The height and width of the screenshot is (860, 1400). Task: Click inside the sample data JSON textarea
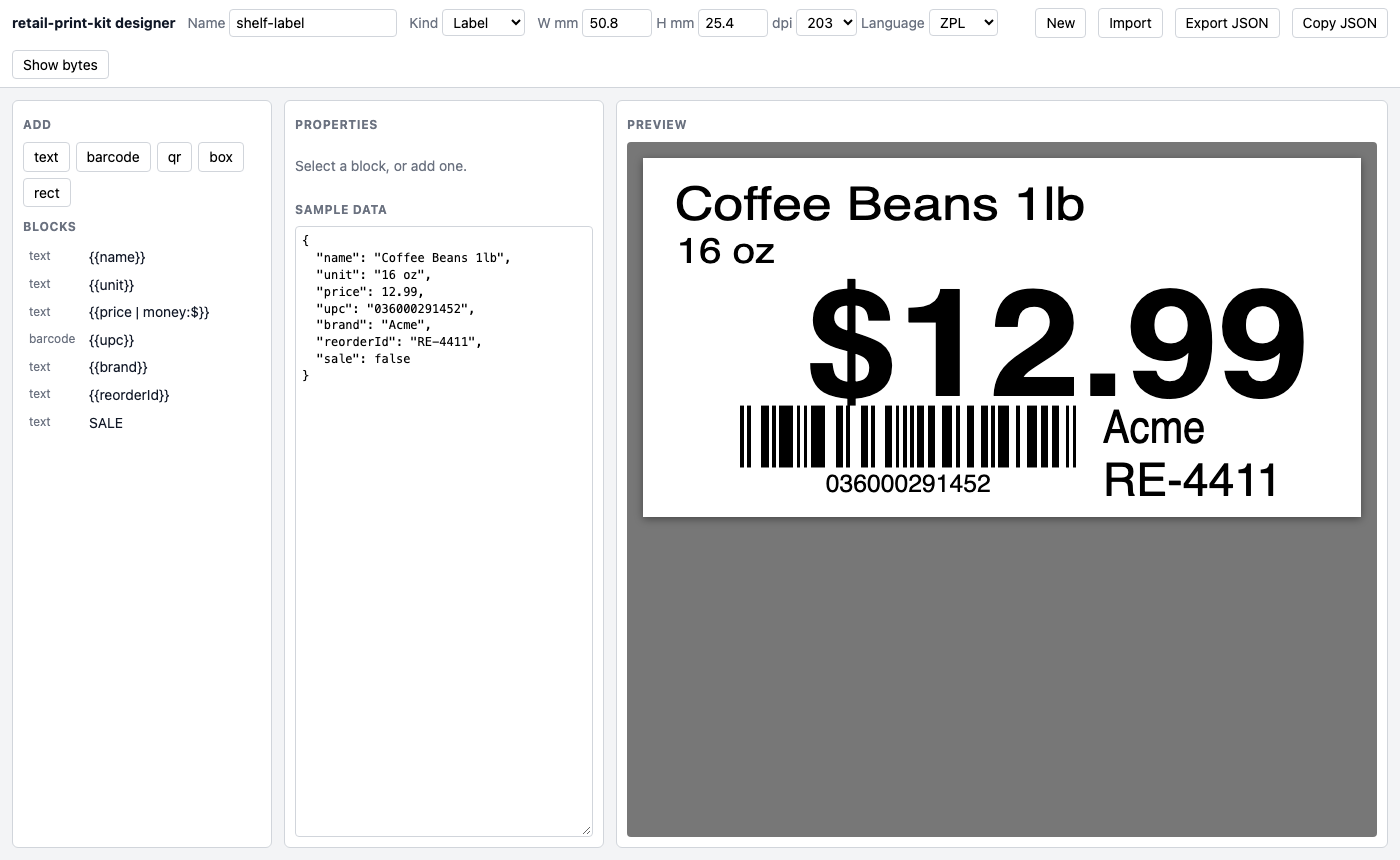pyautogui.click(x=444, y=531)
